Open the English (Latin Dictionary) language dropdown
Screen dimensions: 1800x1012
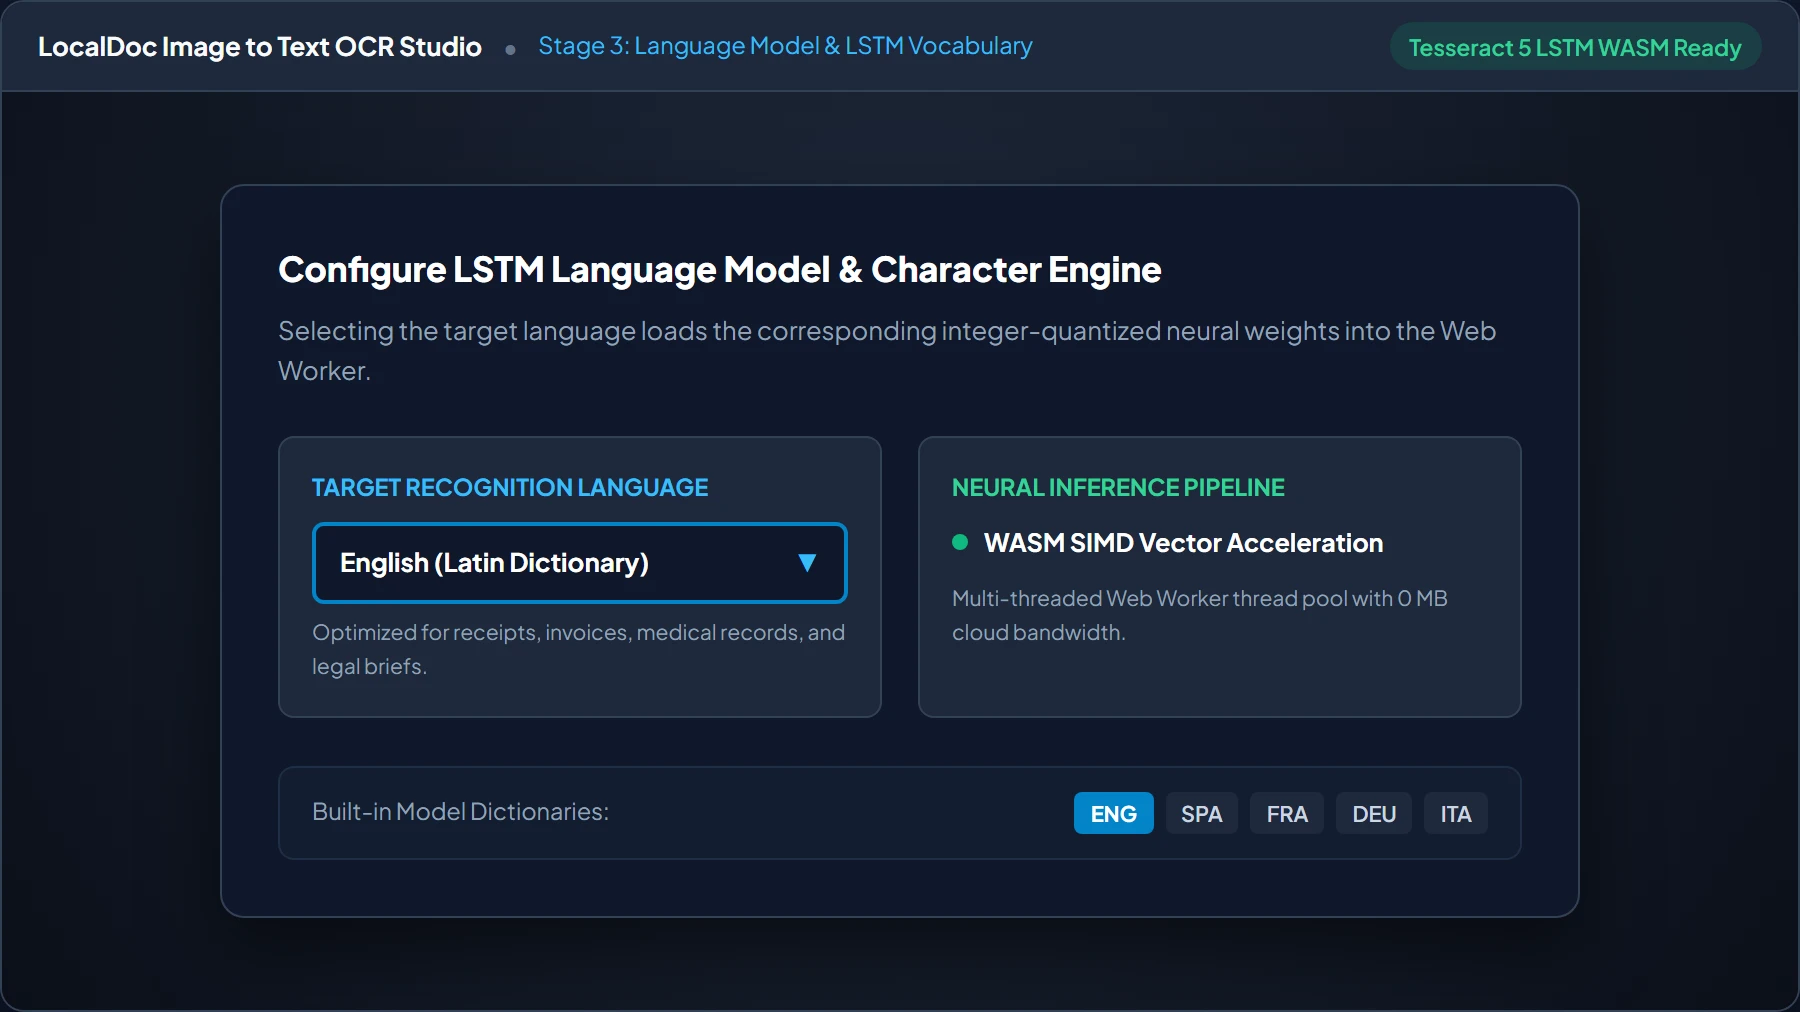pyautogui.click(x=580, y=563)
